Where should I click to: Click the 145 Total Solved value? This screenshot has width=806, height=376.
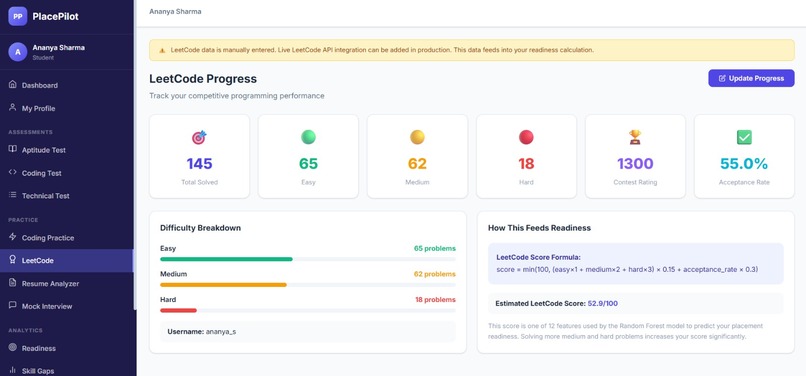199,164
